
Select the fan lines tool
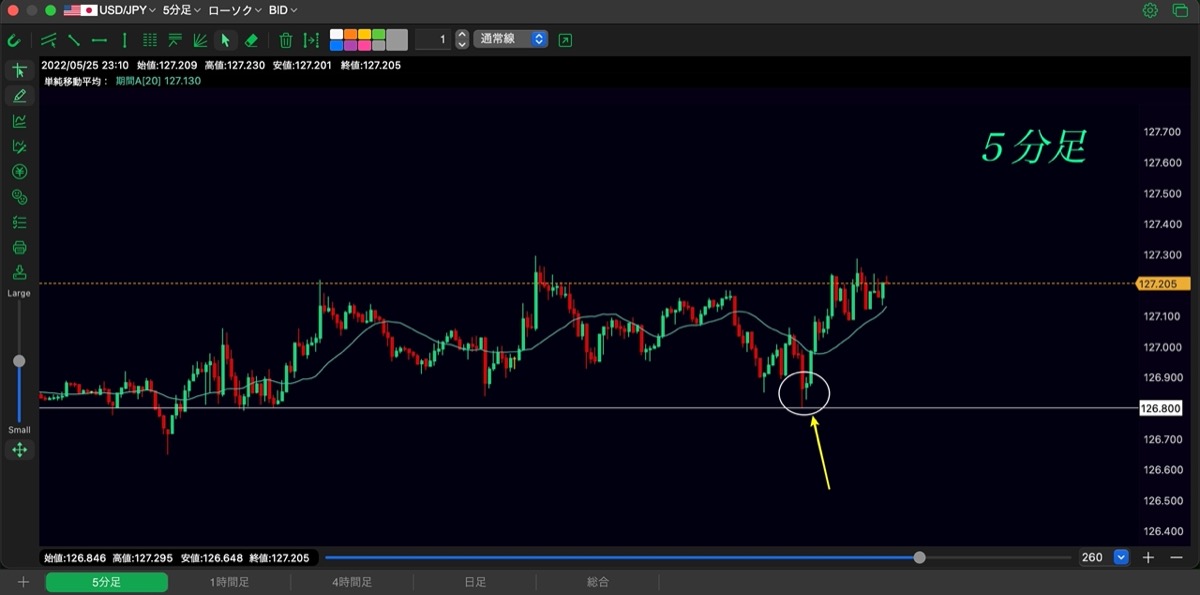pyautogui.click(x=200, y=40)
